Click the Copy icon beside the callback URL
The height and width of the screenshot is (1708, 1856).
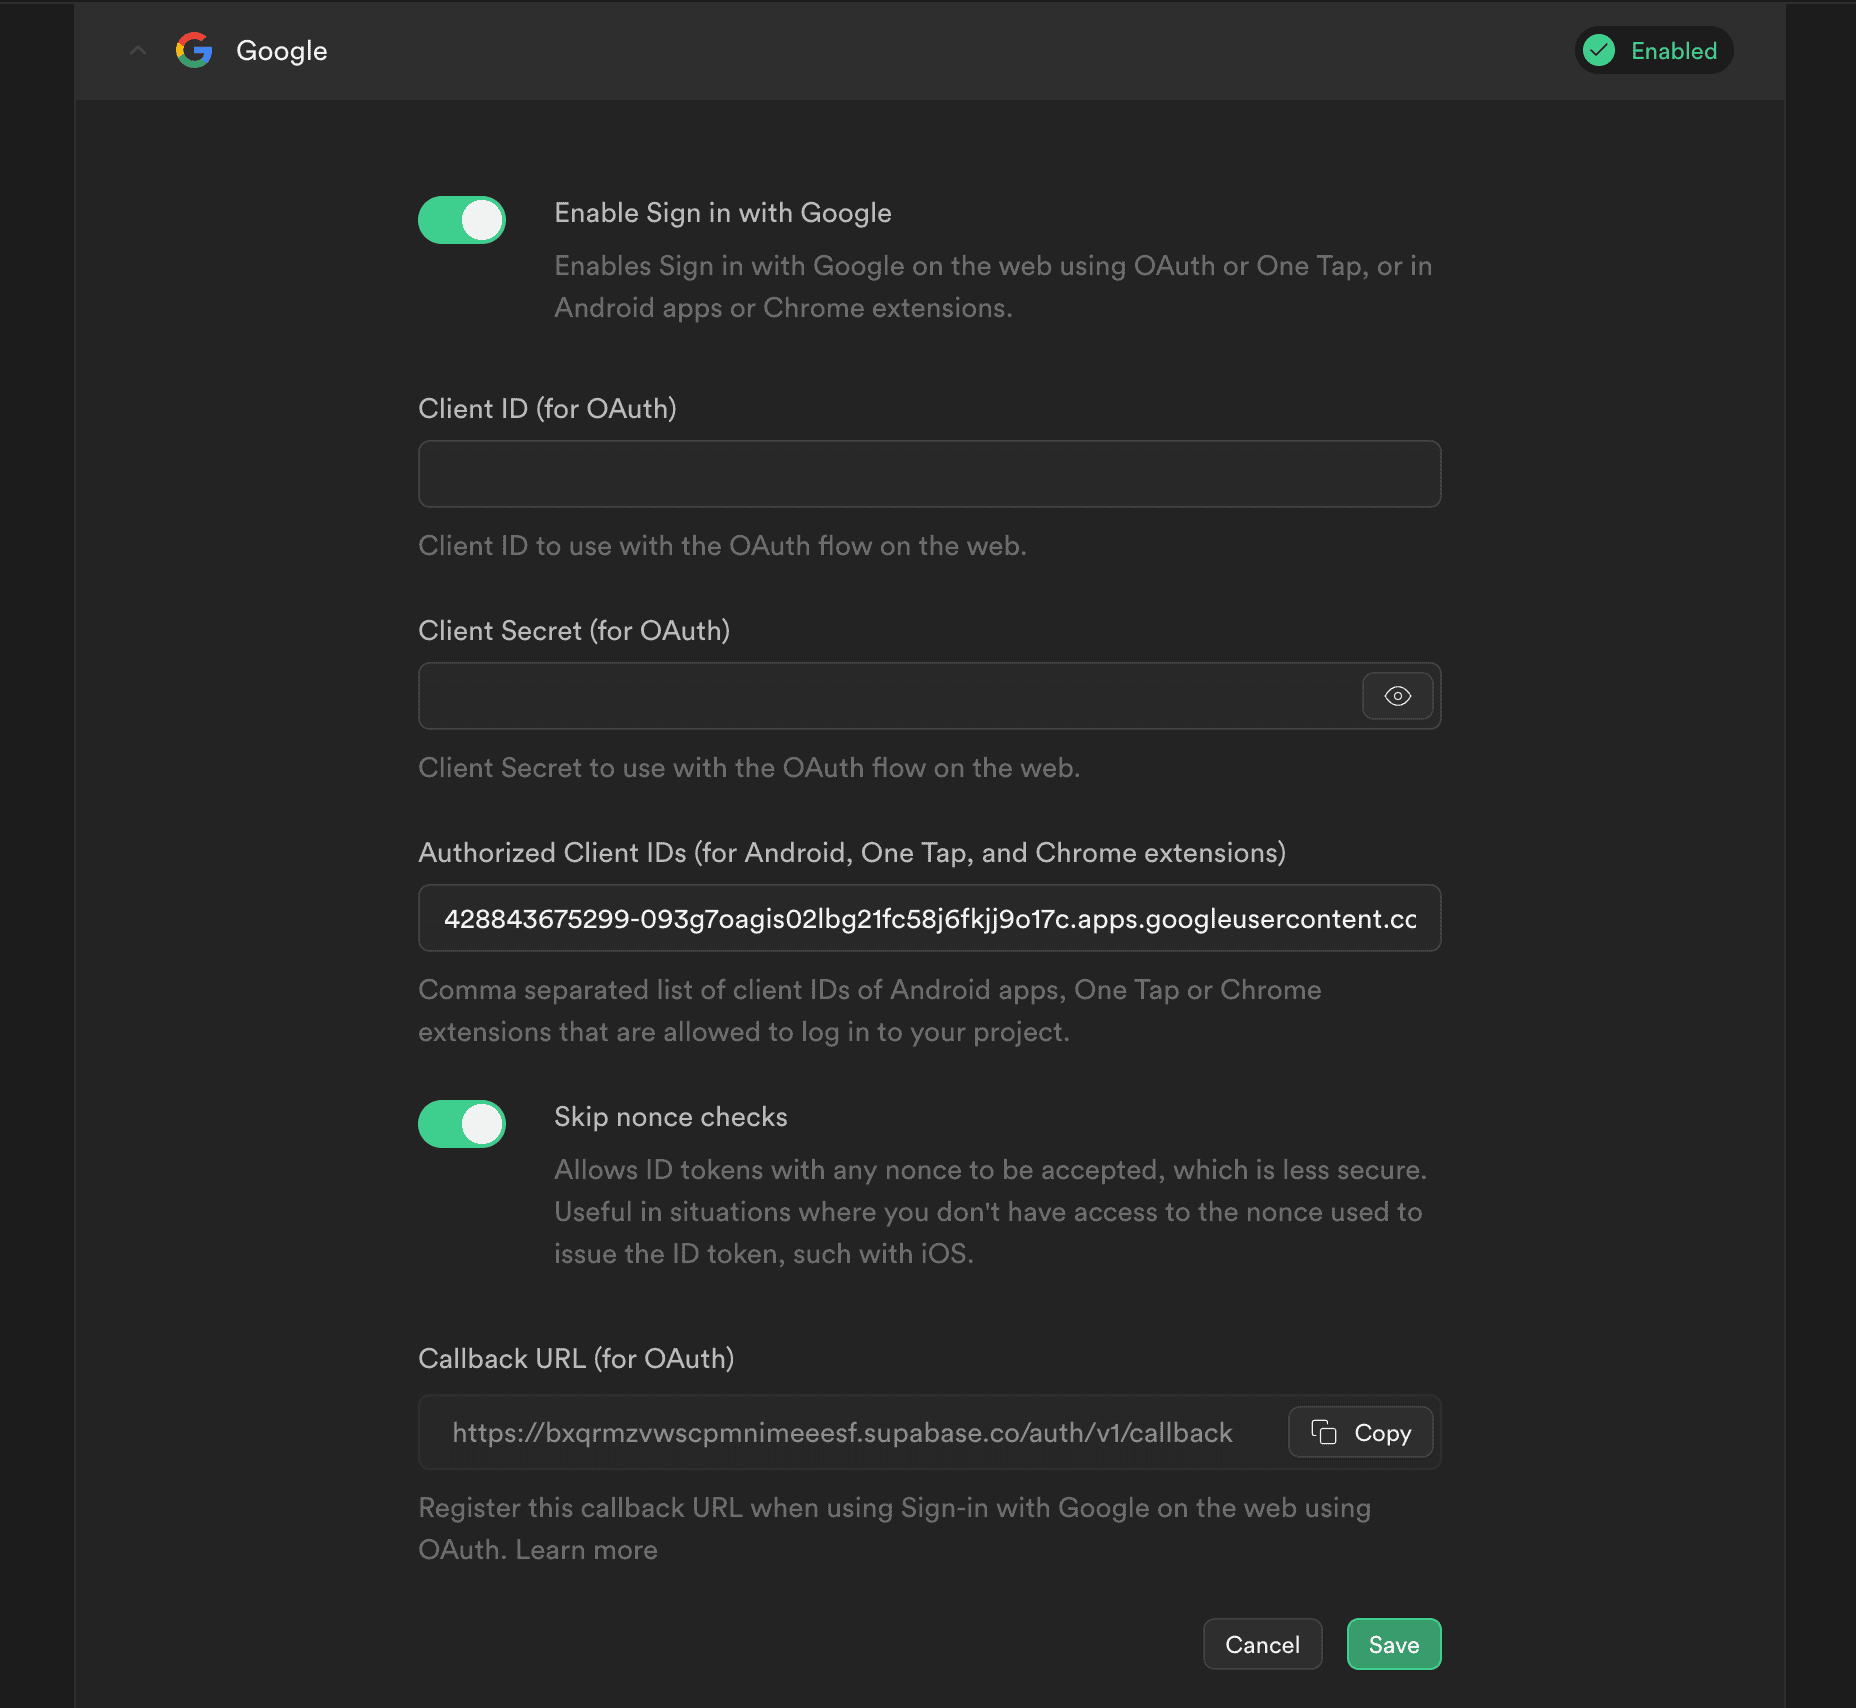1322,1432
